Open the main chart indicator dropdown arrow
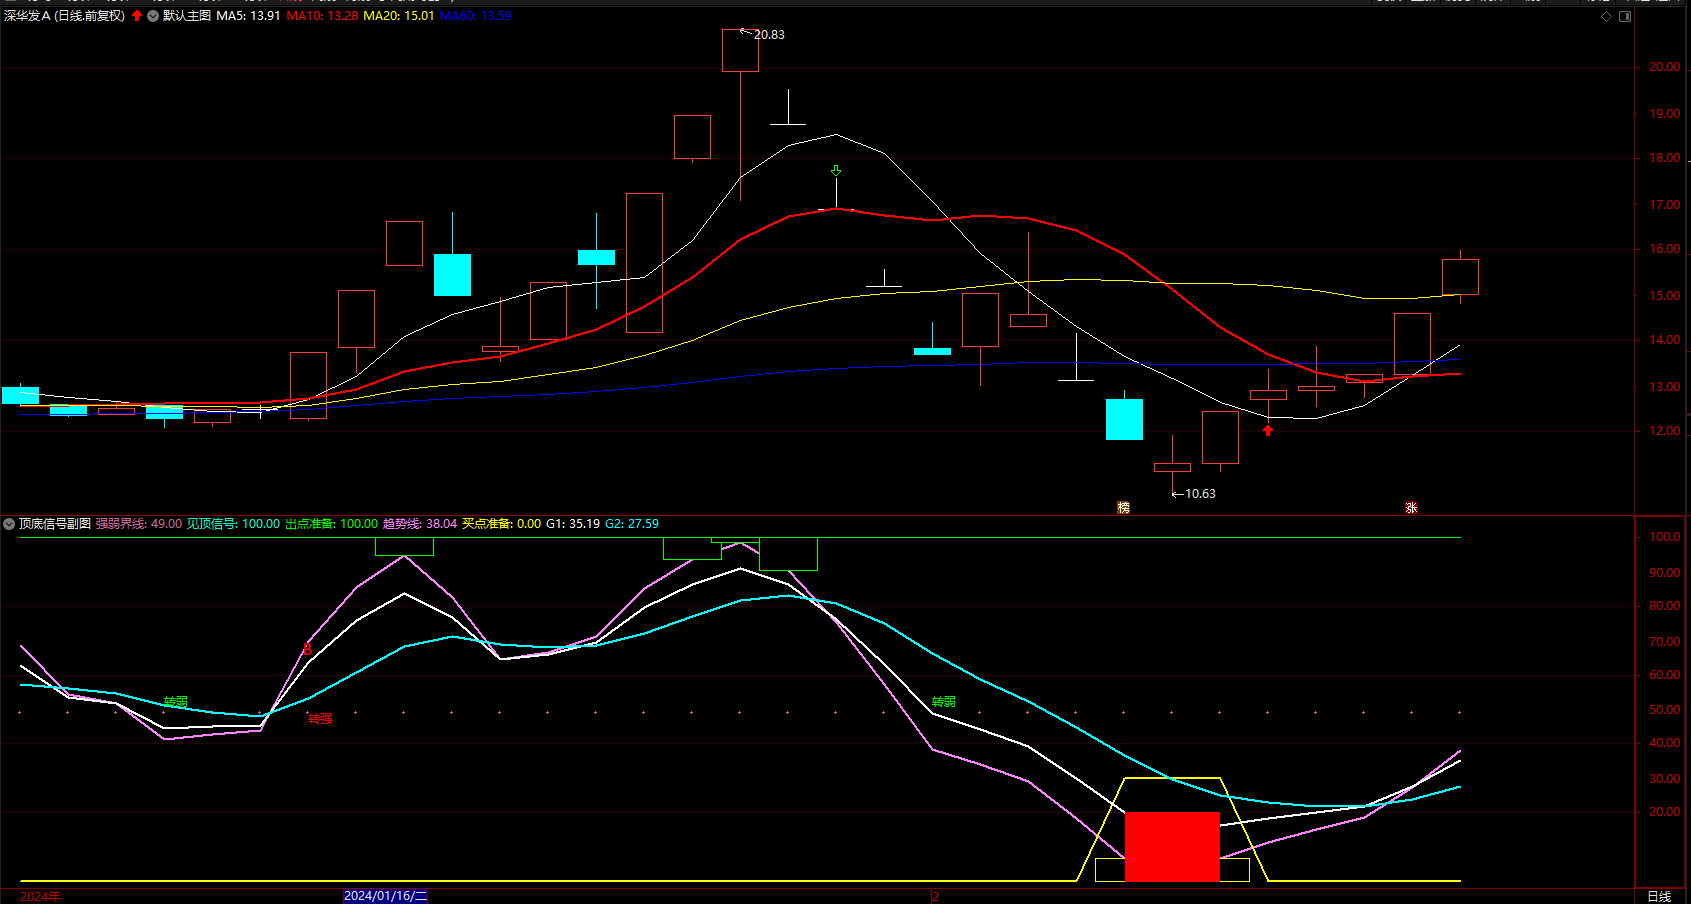The height and width of the screenshot is (904, 1691). [x=153, y=16]
